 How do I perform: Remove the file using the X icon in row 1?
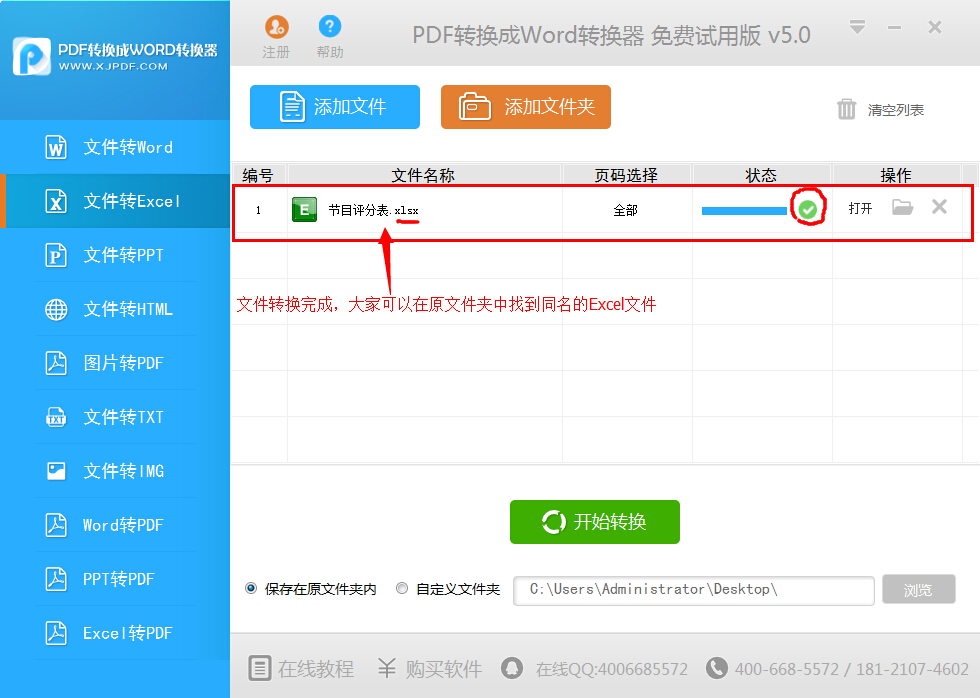939,206
